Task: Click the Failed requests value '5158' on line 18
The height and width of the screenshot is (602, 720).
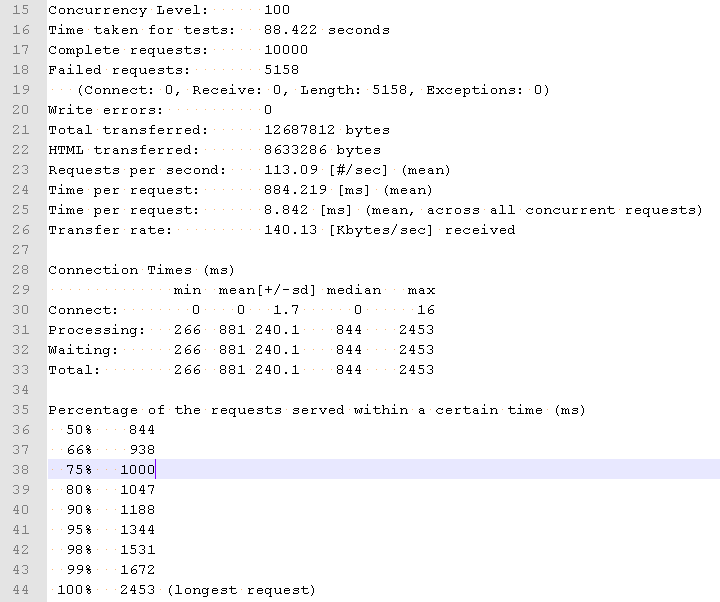Action: [x=281, y=70]
